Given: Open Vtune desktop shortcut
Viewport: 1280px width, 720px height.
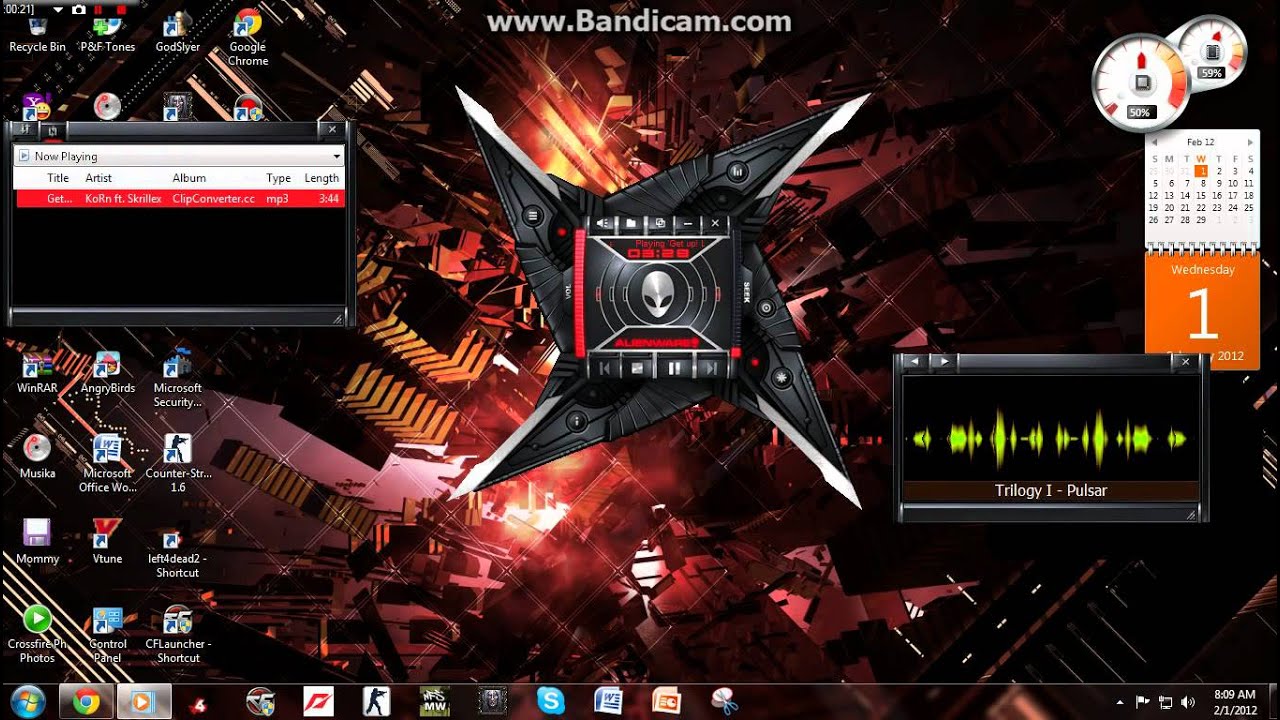Looking at the screenshot, I should pyautogui.click(x=107, y=542).
